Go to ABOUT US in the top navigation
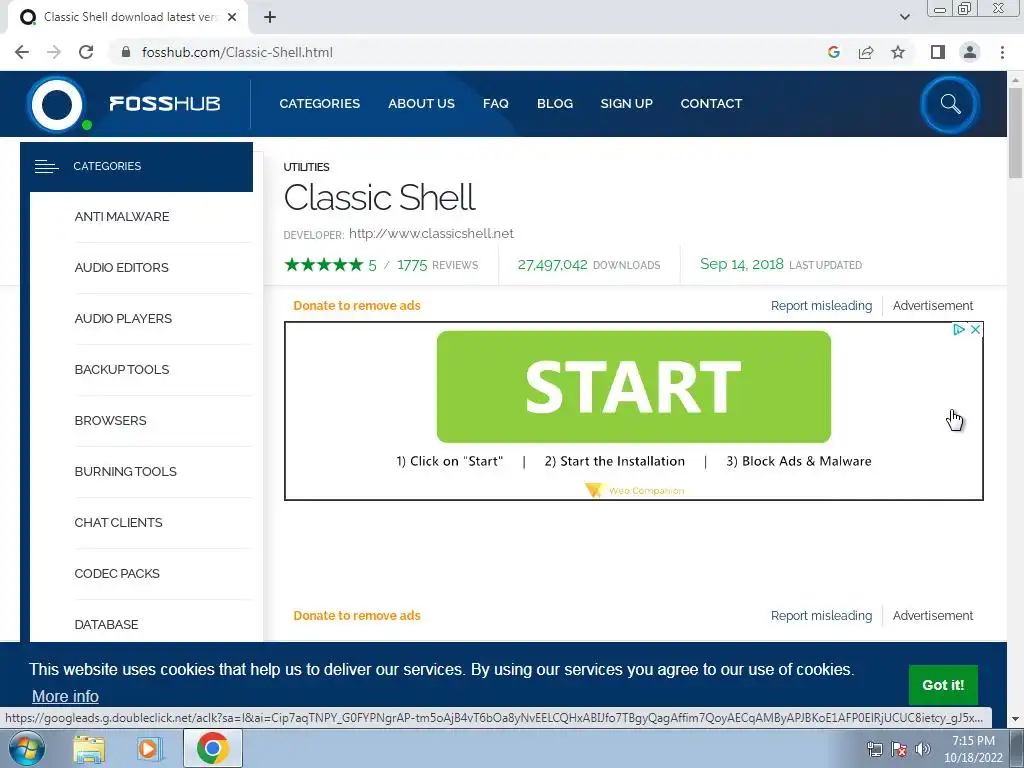 pyautogui.click(x=421, y=104)
